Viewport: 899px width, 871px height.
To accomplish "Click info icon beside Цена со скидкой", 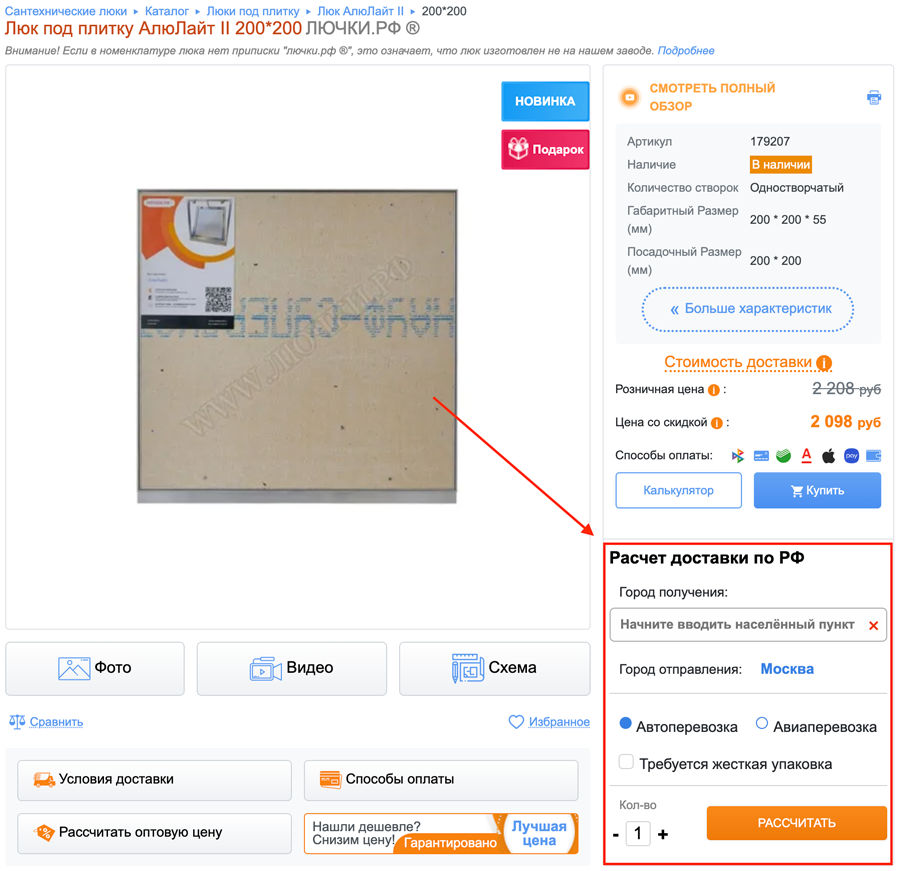I will [x=717, y=423].
